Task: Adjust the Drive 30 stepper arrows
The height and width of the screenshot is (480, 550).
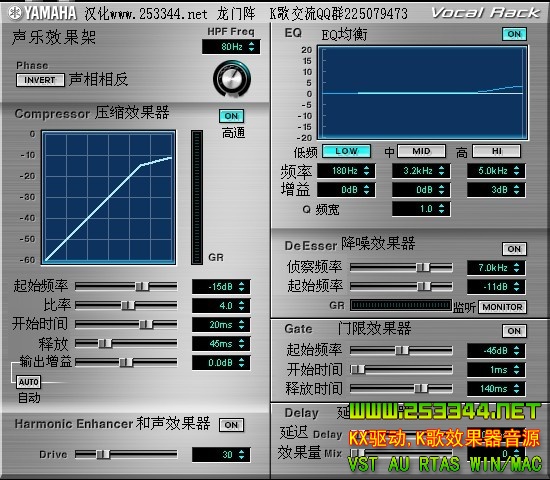Action: [x=241, y=455]
